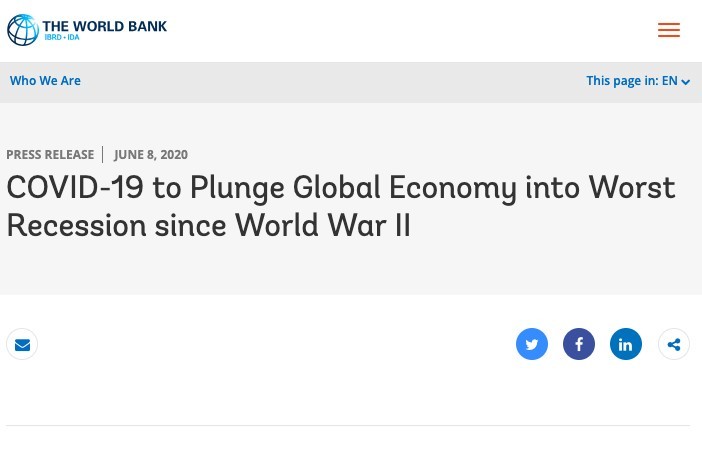Share the article on Facebook
Viewport: 702px width, 452px height.
579,344
